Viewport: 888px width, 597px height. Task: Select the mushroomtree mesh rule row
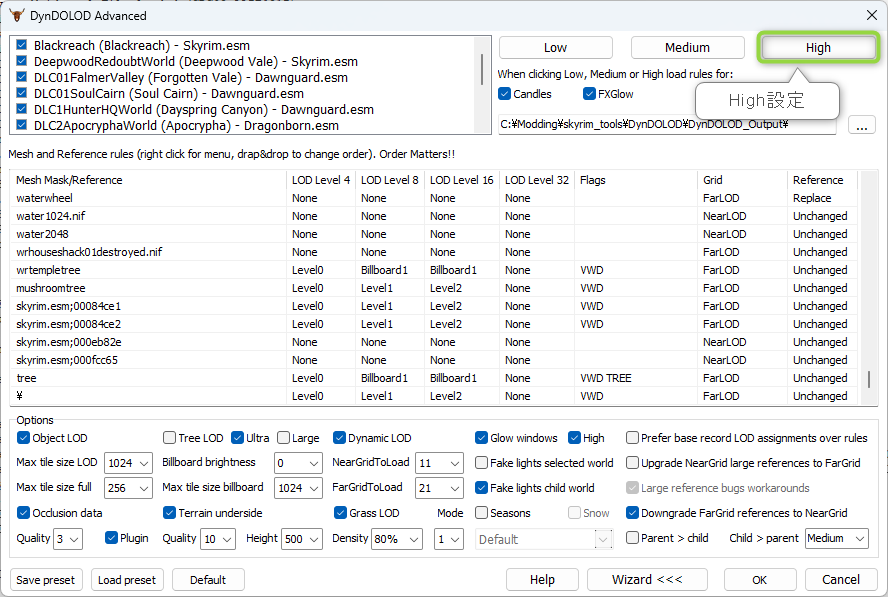pyautogui.click(x=436, y=288)
